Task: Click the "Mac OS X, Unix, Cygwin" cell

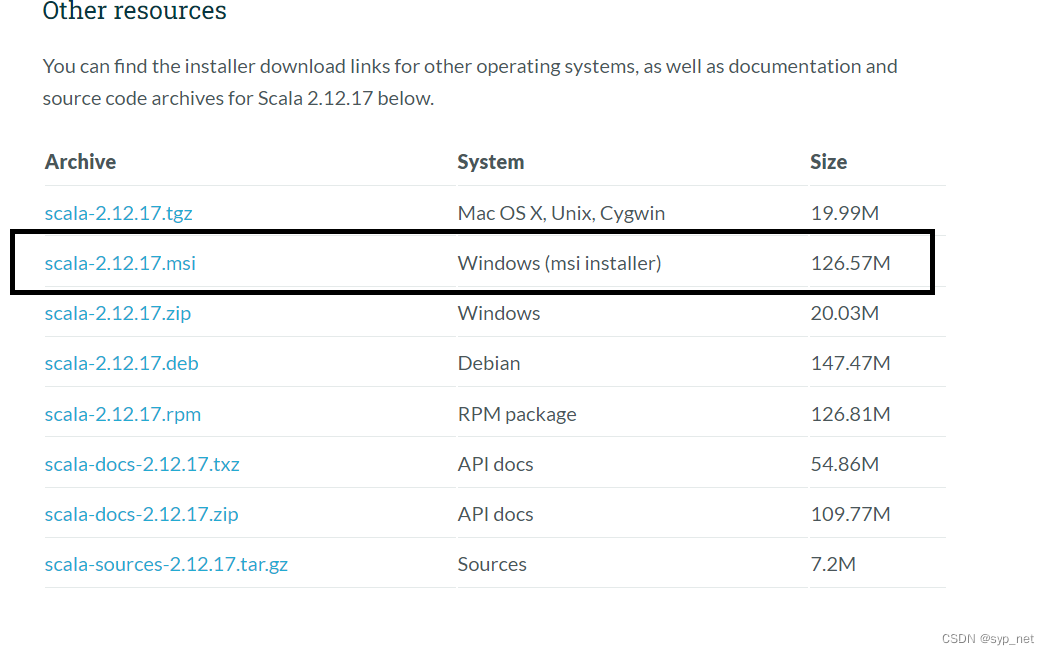Action: [561, 213]
